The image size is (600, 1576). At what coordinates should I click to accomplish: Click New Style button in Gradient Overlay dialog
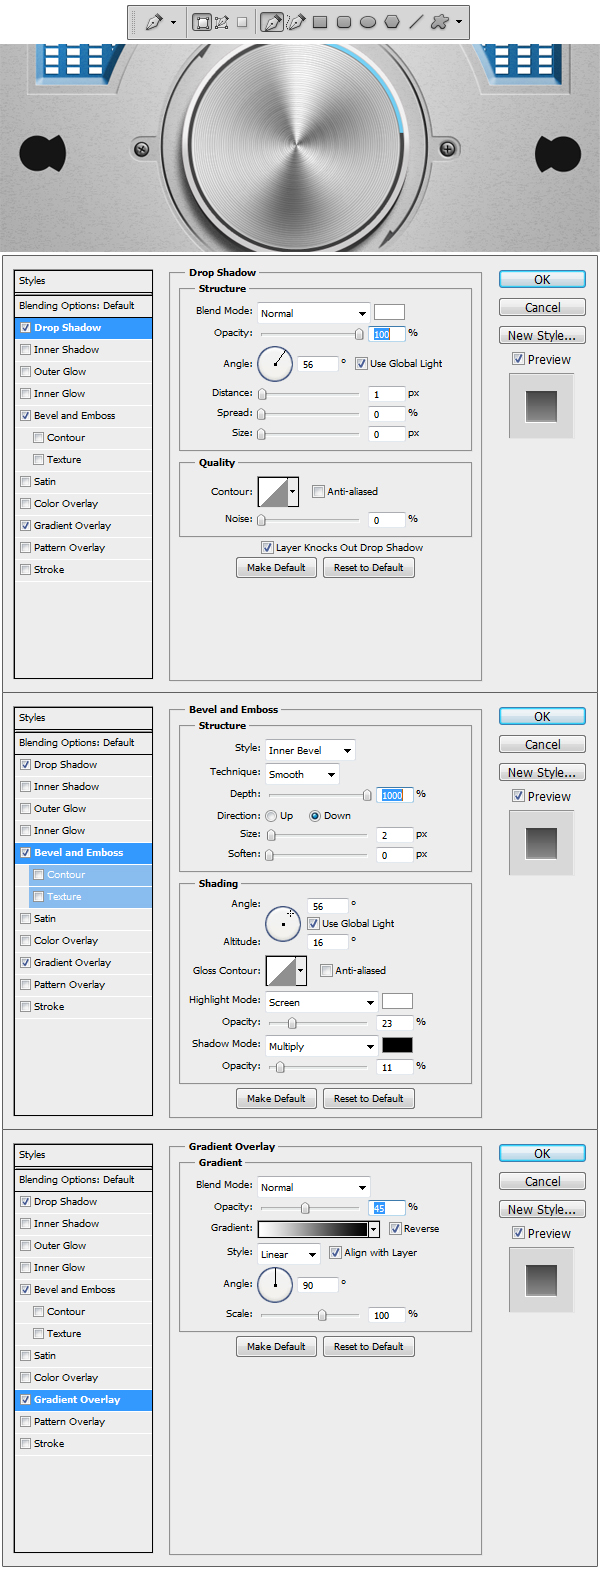pyautogui.click(x=542, y=1210)
